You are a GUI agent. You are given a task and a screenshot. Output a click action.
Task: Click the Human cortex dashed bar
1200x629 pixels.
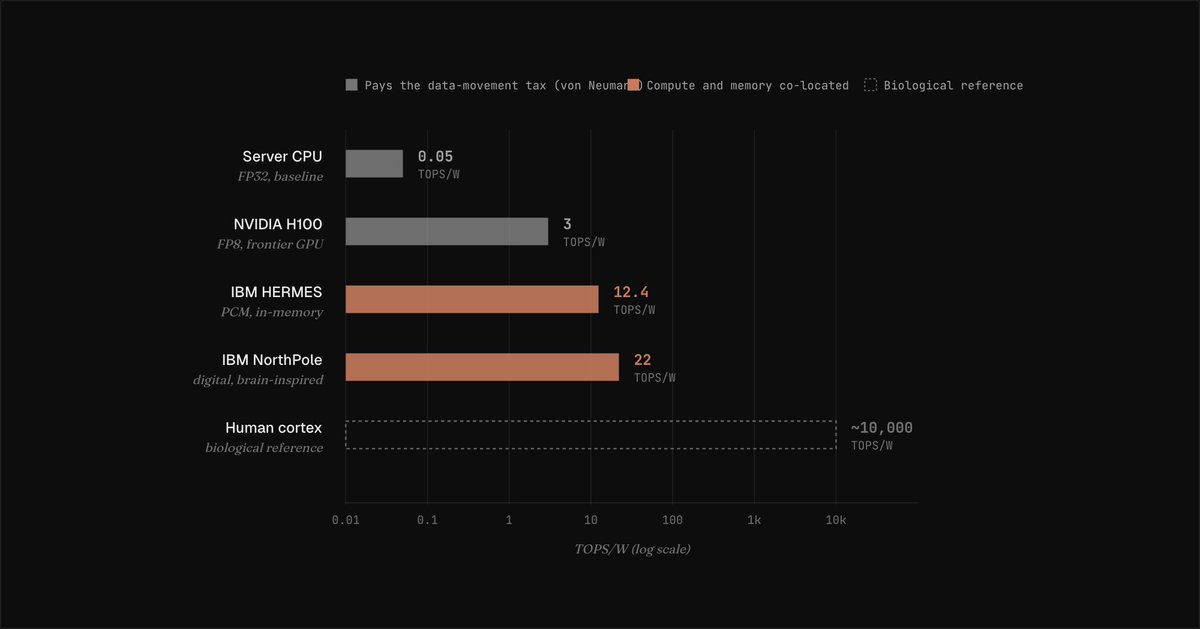[591, 434]
